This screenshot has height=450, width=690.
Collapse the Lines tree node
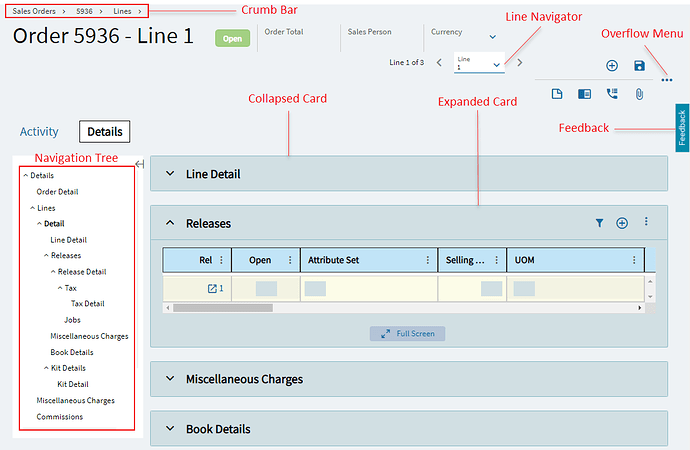coord(33,208)
